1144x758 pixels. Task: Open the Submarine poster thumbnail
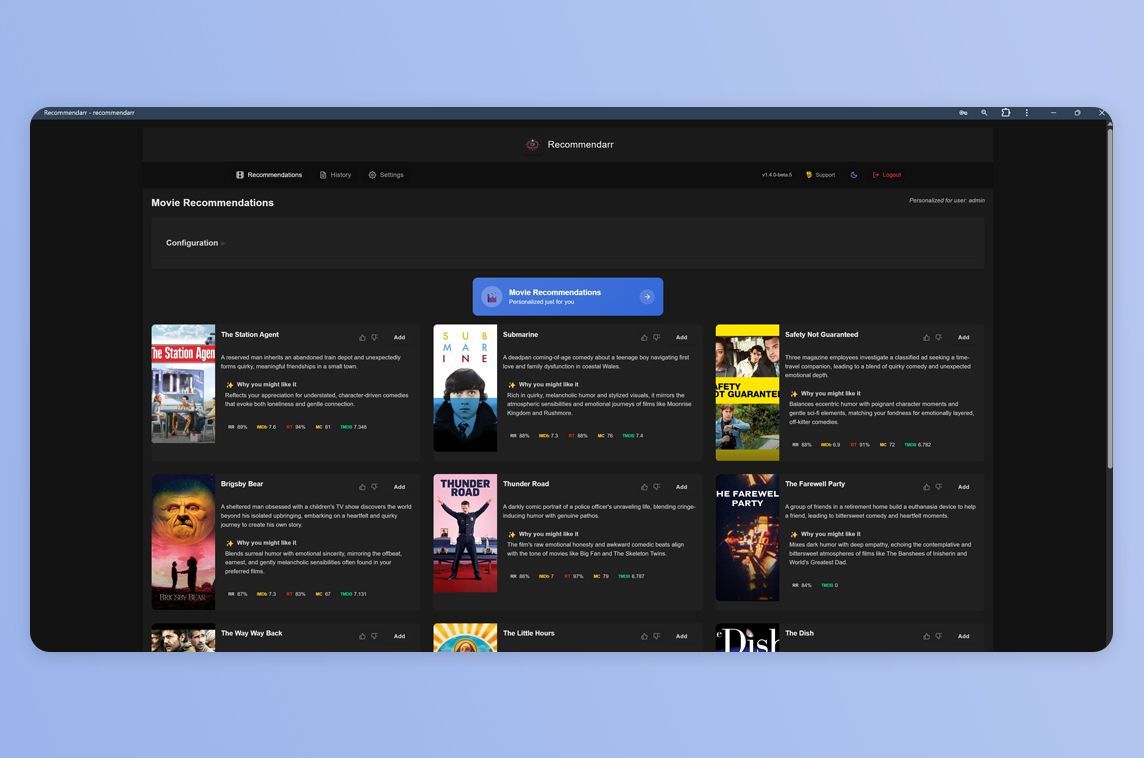[x=465, y=388]
